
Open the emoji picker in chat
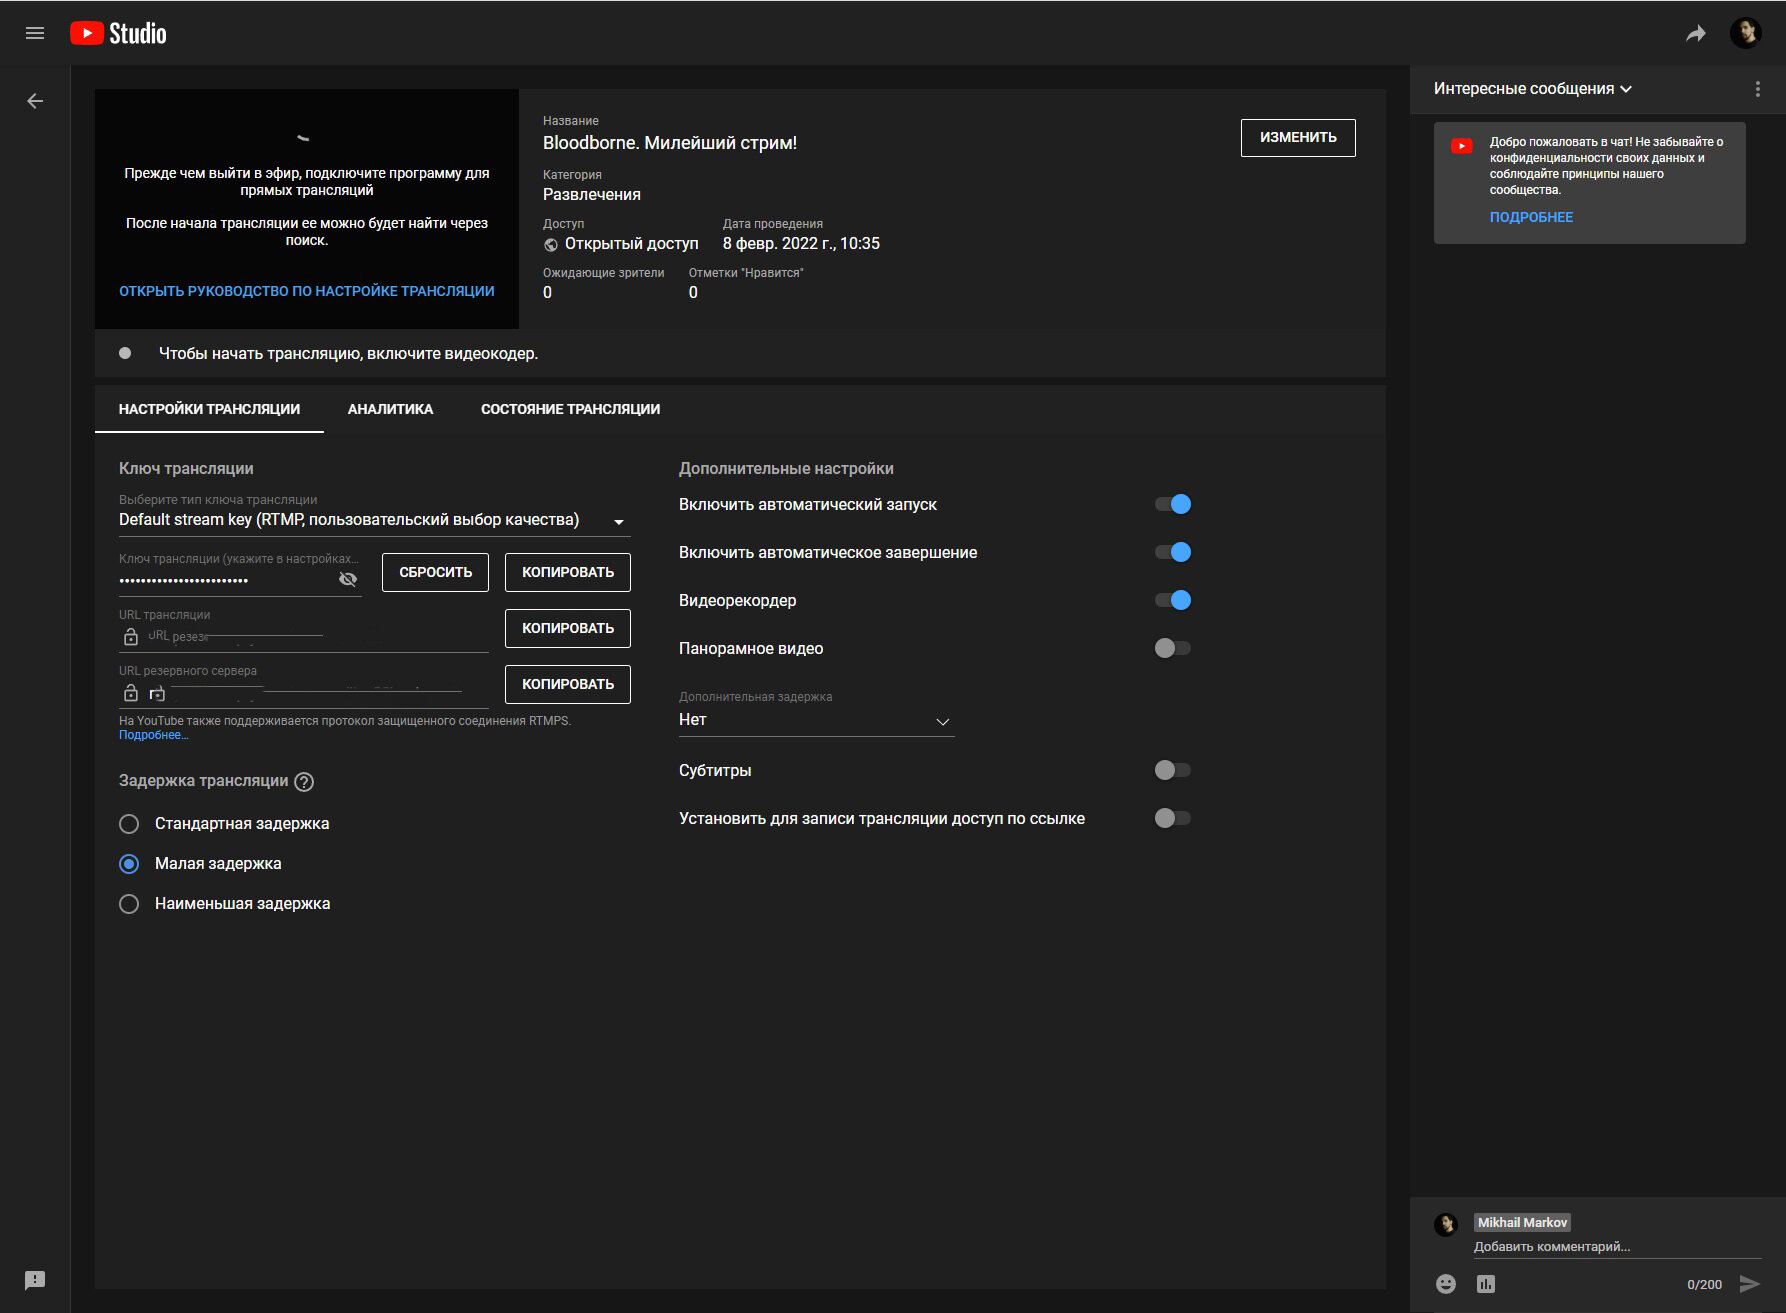1446,1284
